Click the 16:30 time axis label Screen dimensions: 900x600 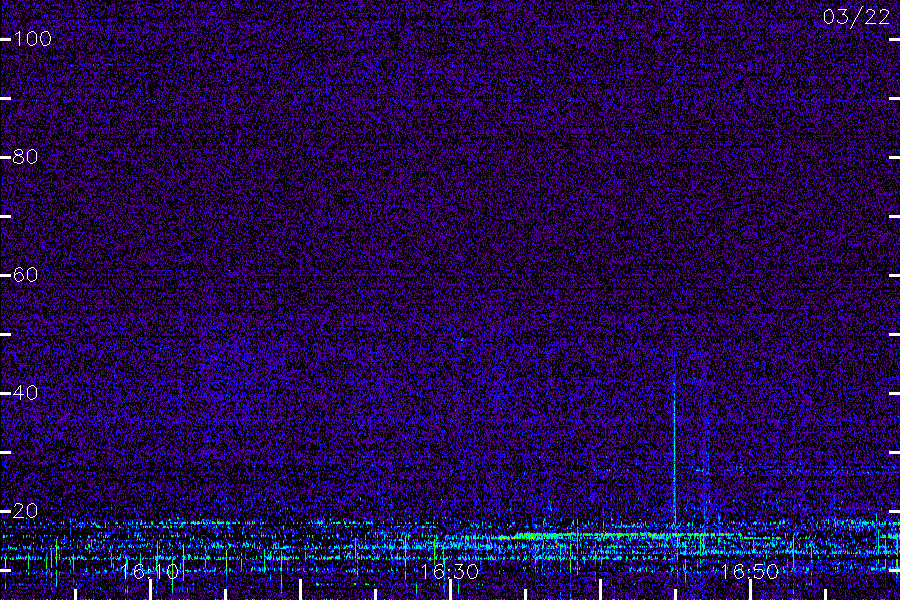point(449,571)
